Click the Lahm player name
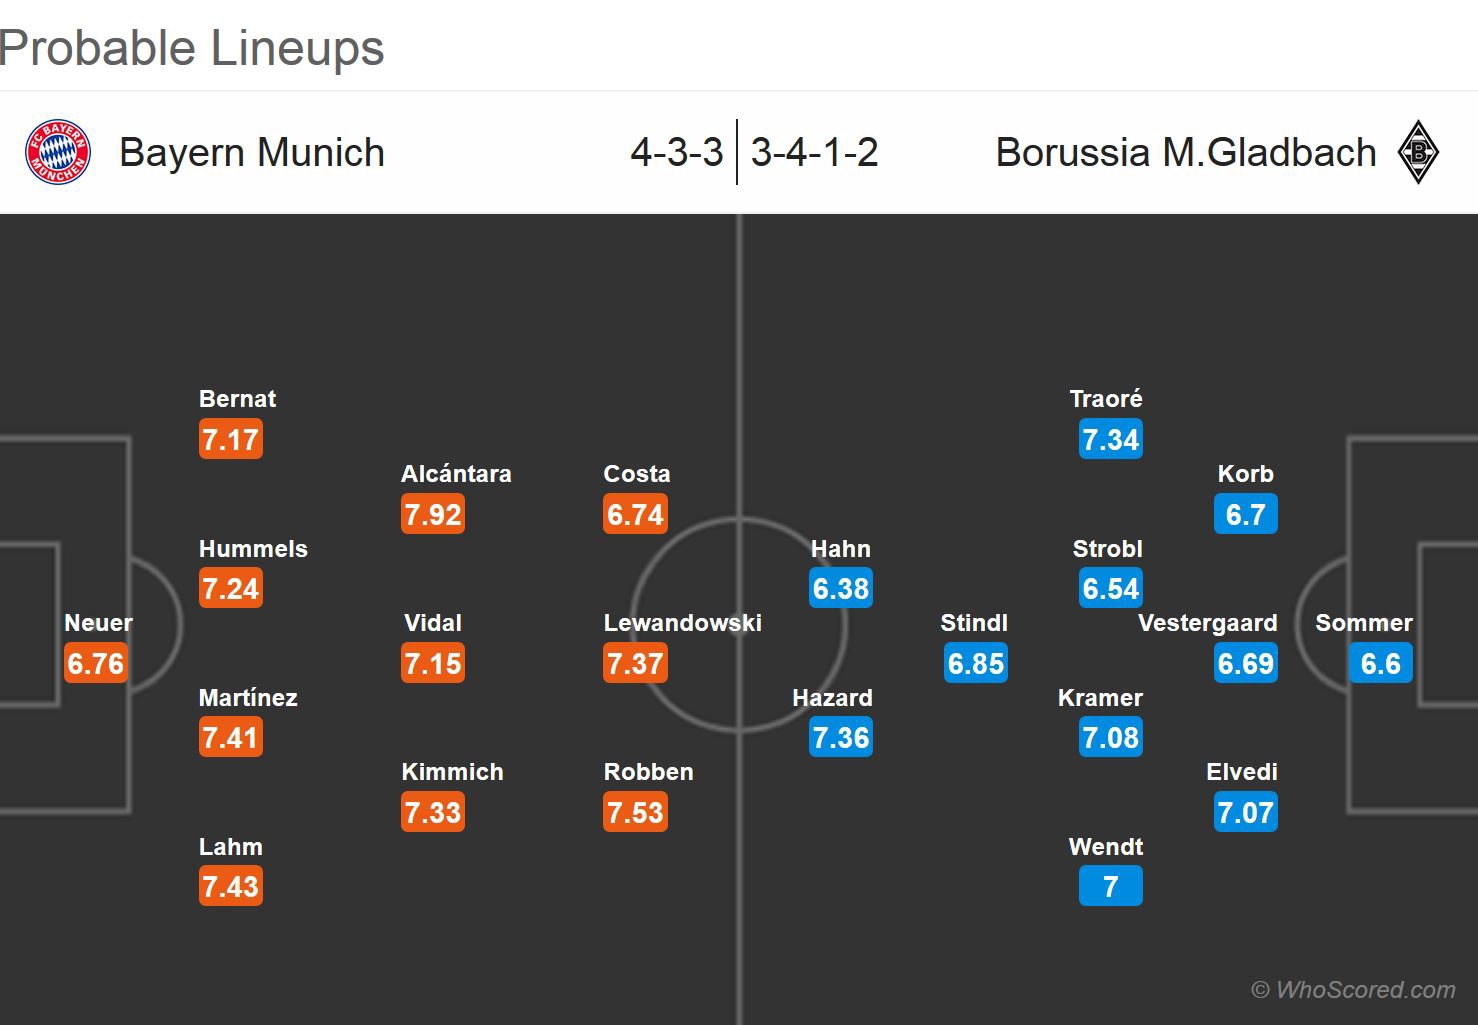1478x1025 pixels. 230,847
